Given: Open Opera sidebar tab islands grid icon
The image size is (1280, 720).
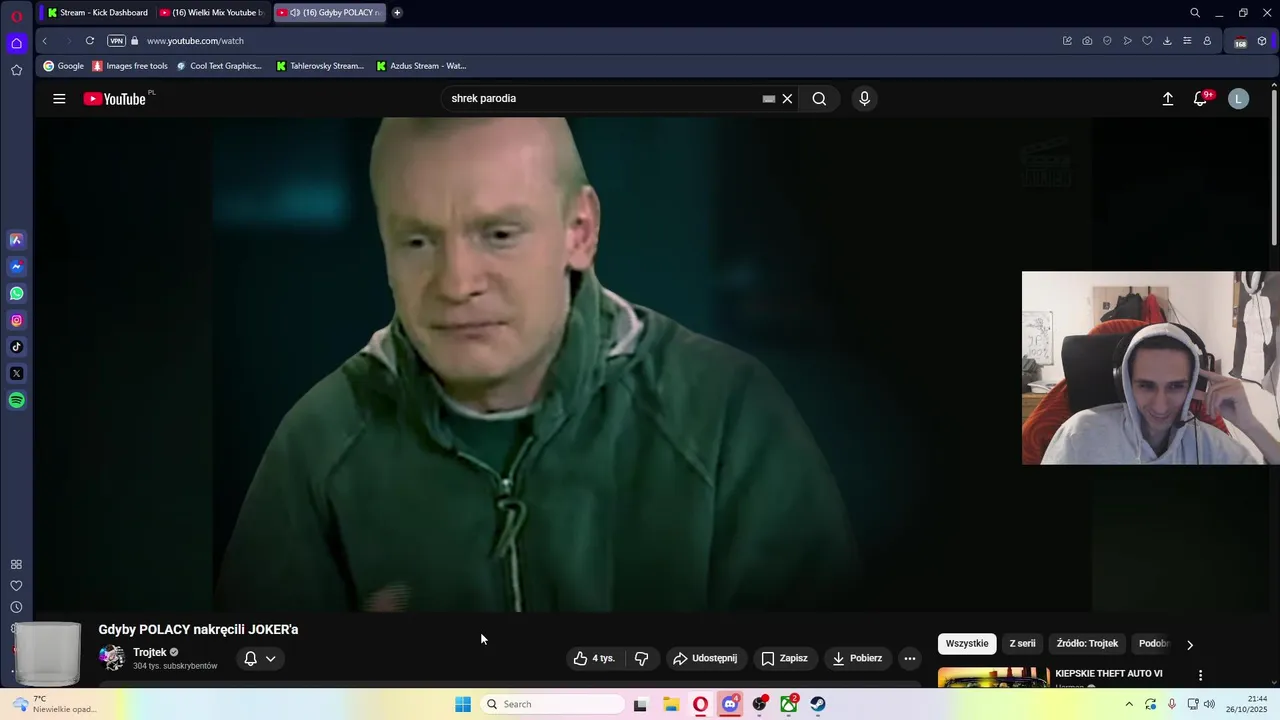Looking at the screenshot, I should coord(16,565).
